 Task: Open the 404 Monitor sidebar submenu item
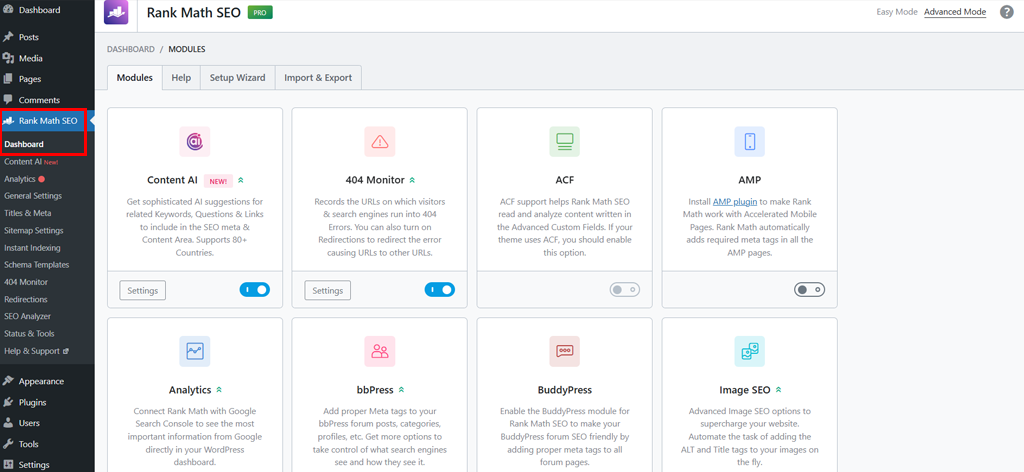point(25,282)
